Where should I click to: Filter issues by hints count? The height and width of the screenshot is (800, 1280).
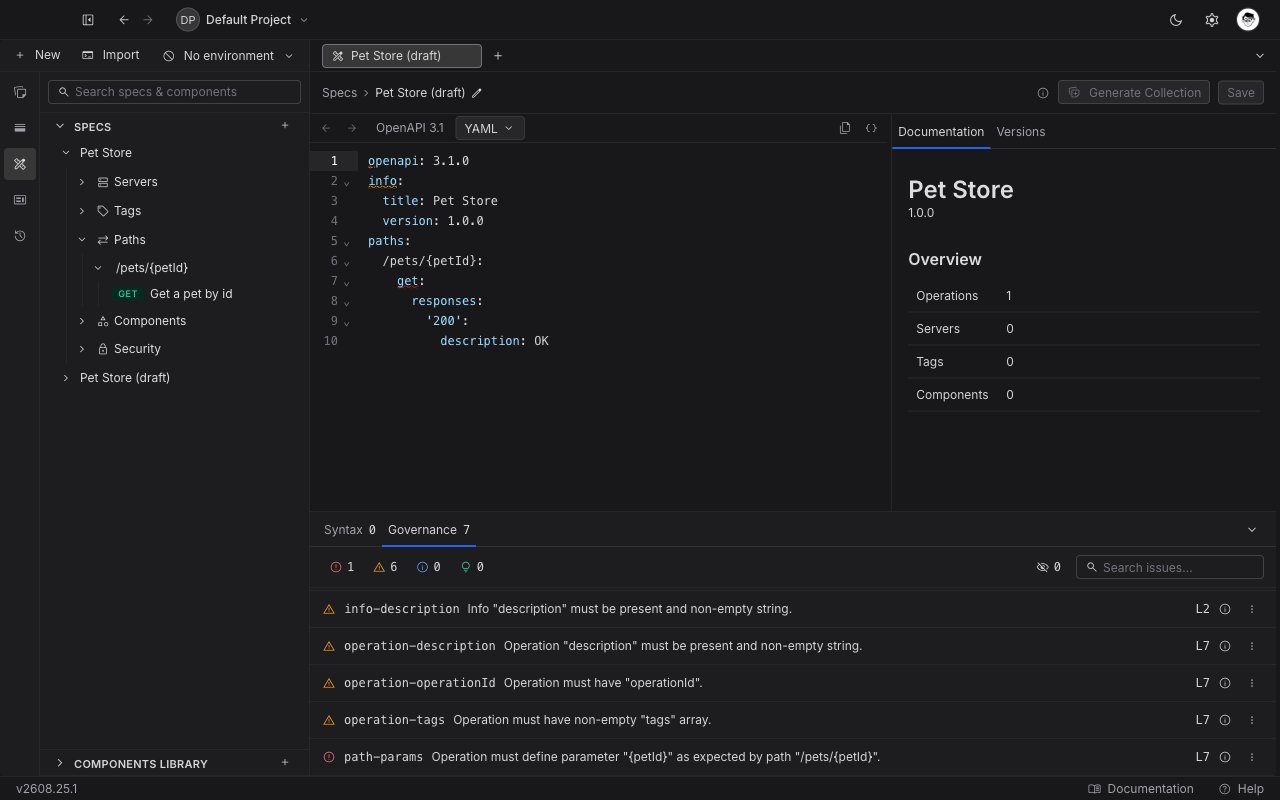(472, 567)
